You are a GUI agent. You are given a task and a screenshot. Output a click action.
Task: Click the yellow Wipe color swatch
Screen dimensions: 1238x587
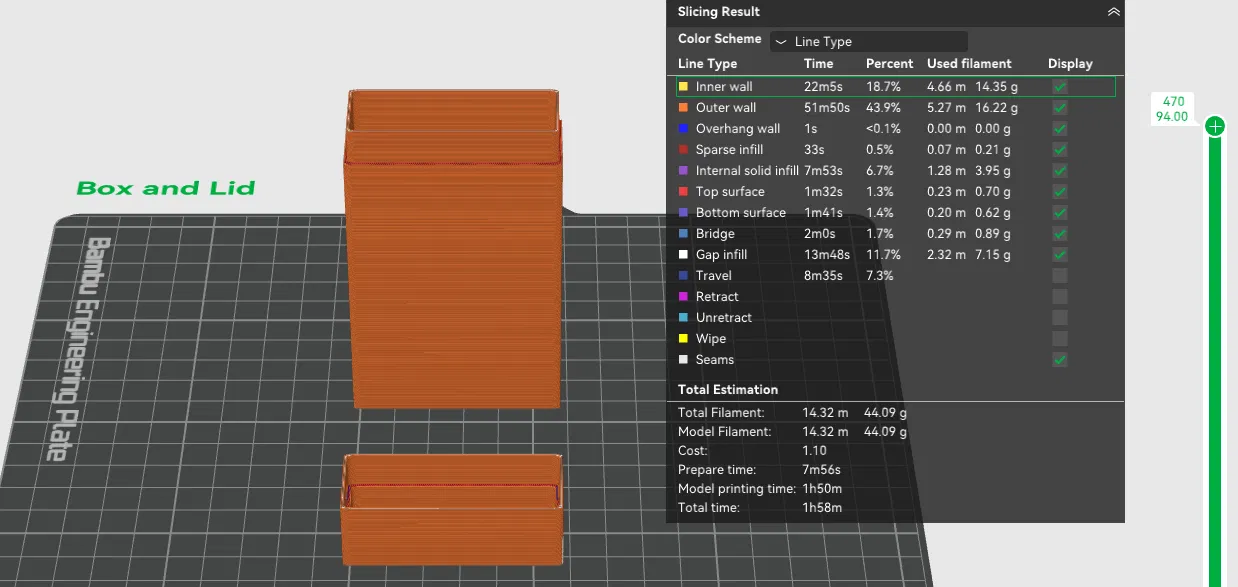click(683, 339)
